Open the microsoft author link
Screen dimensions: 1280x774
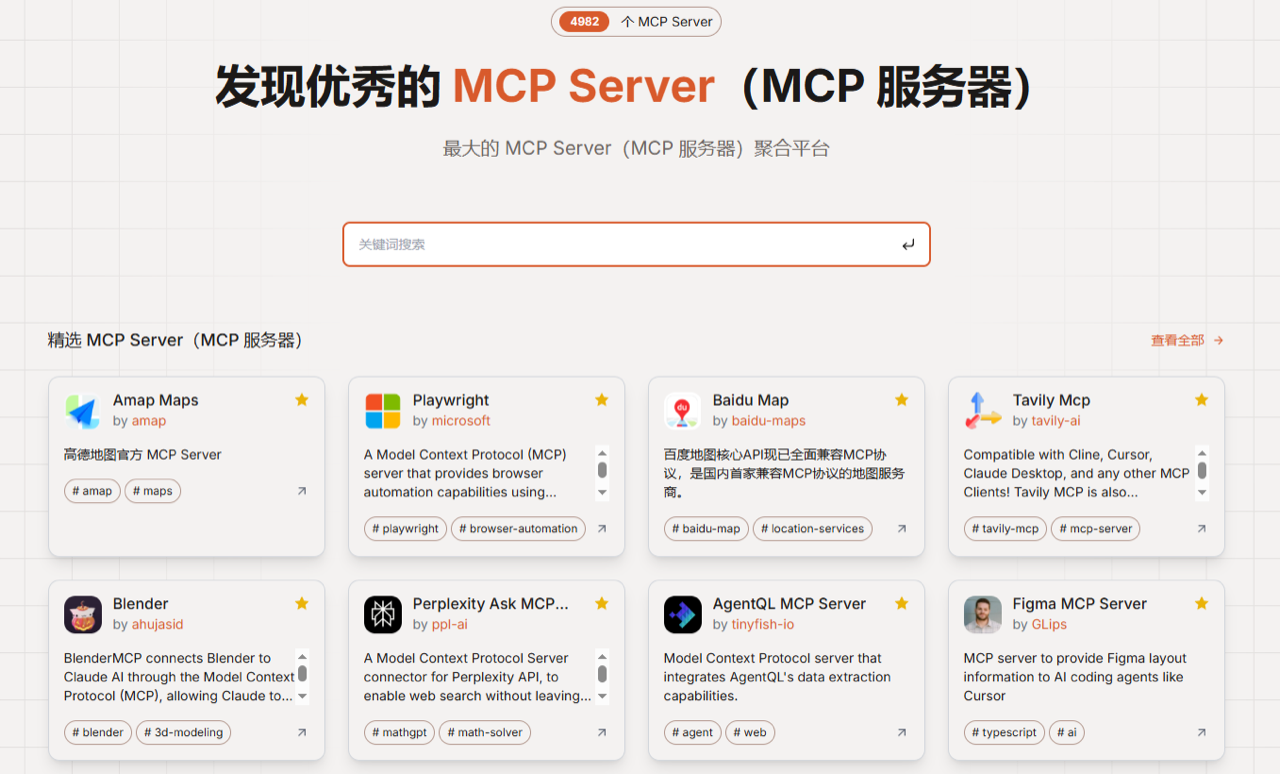click(x=461, y=421)
